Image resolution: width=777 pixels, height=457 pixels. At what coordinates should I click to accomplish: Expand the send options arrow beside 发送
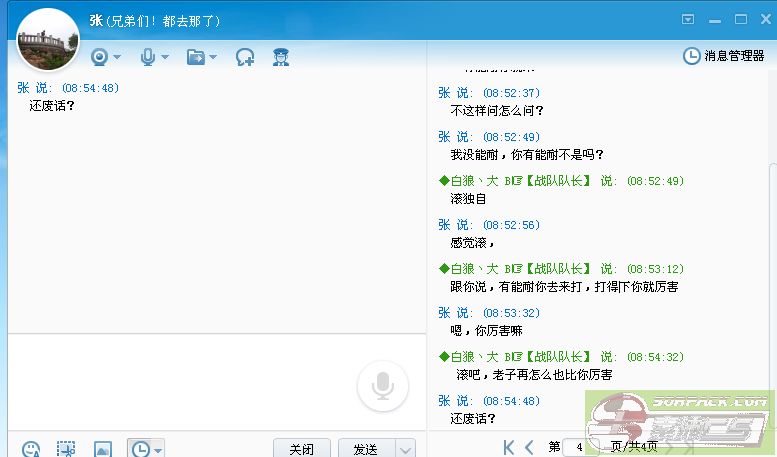[406, 449]
